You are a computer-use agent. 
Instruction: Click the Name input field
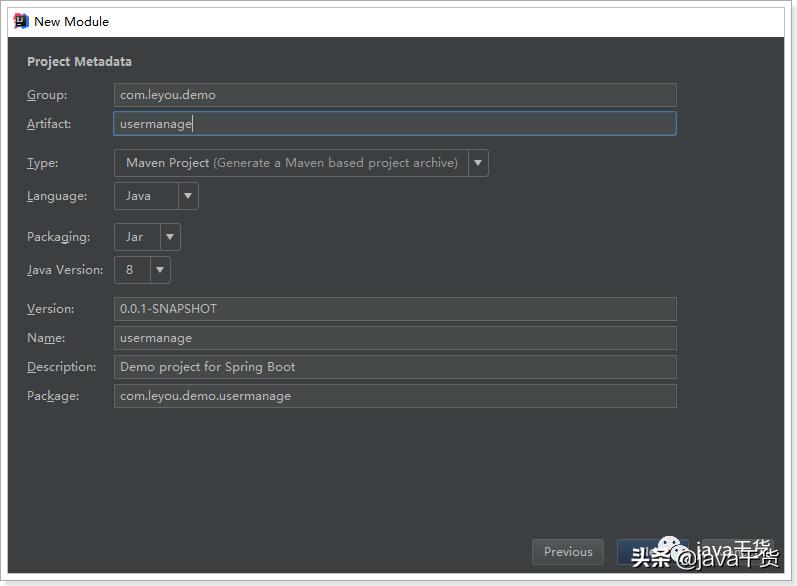(395, 338)
